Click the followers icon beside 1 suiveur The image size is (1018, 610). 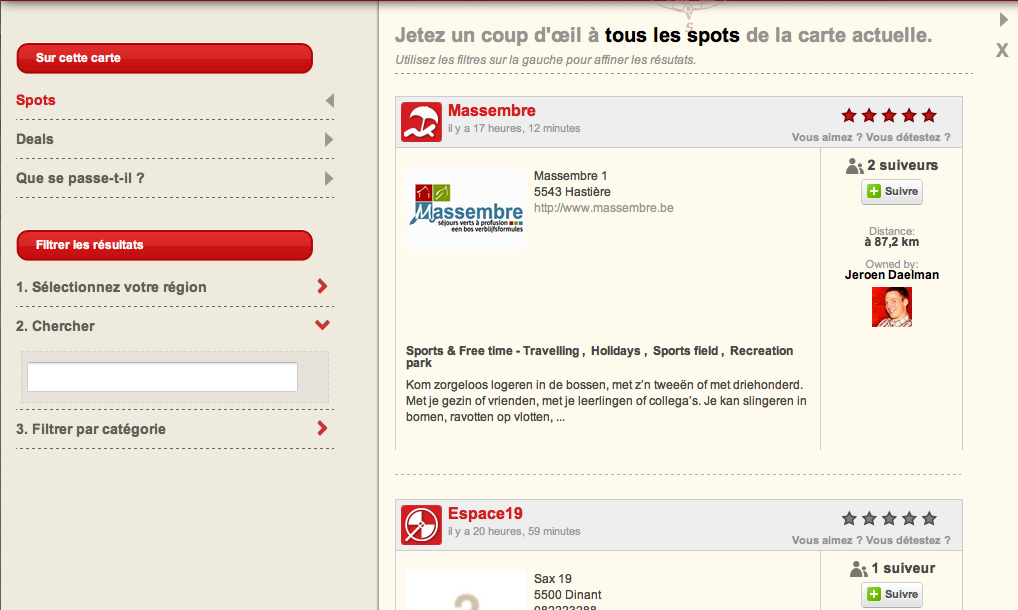click(858, 569)
